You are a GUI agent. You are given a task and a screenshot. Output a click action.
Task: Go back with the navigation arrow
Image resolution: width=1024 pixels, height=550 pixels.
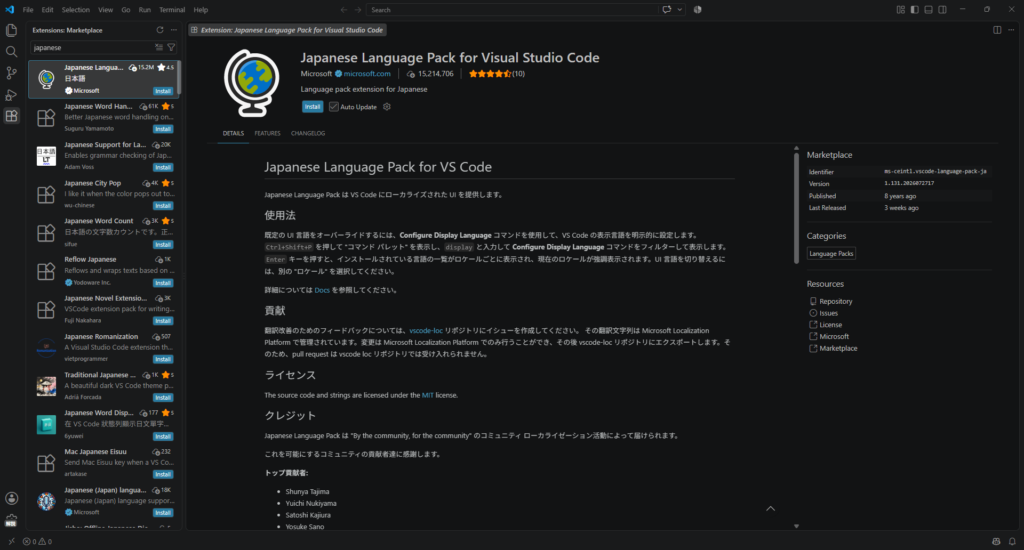[344, 10]
